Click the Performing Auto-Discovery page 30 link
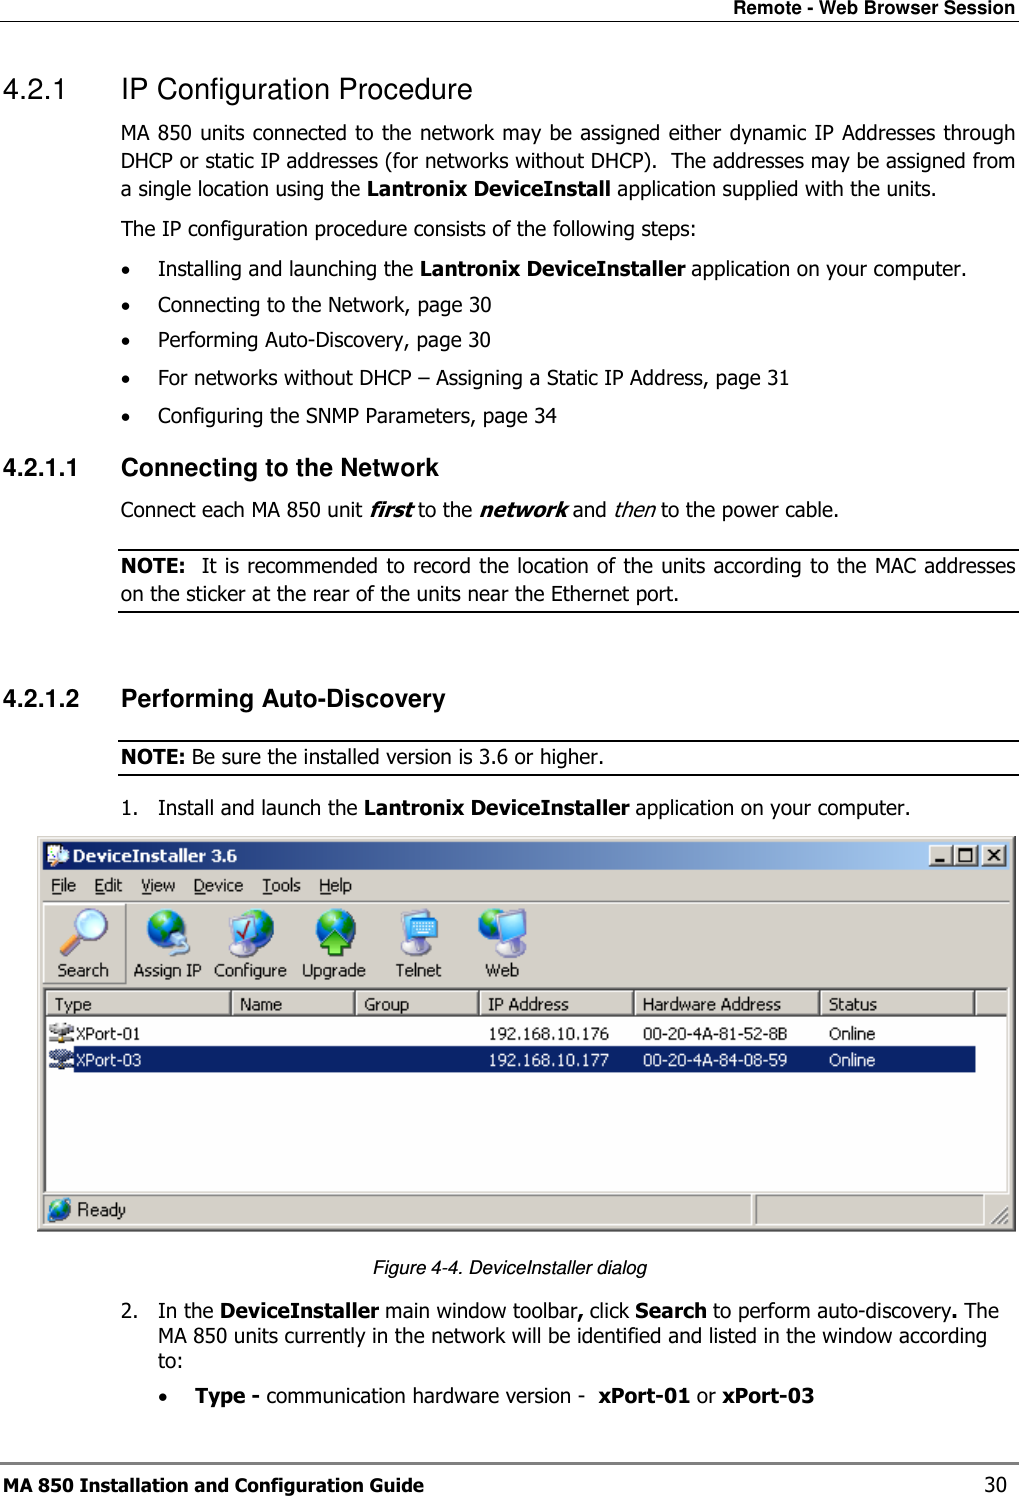The image size is (1019, 1496). [x=324, y=340]
